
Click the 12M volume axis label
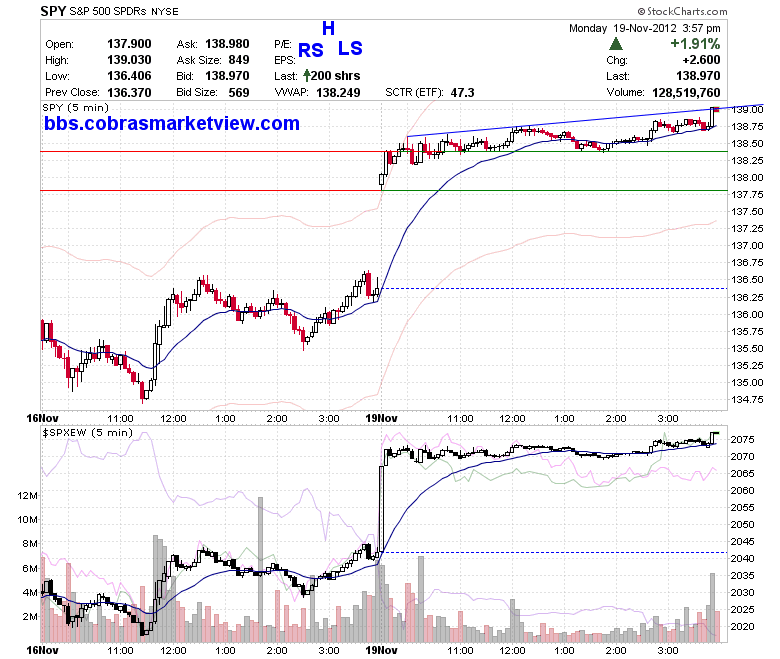[x=27, y=495]
